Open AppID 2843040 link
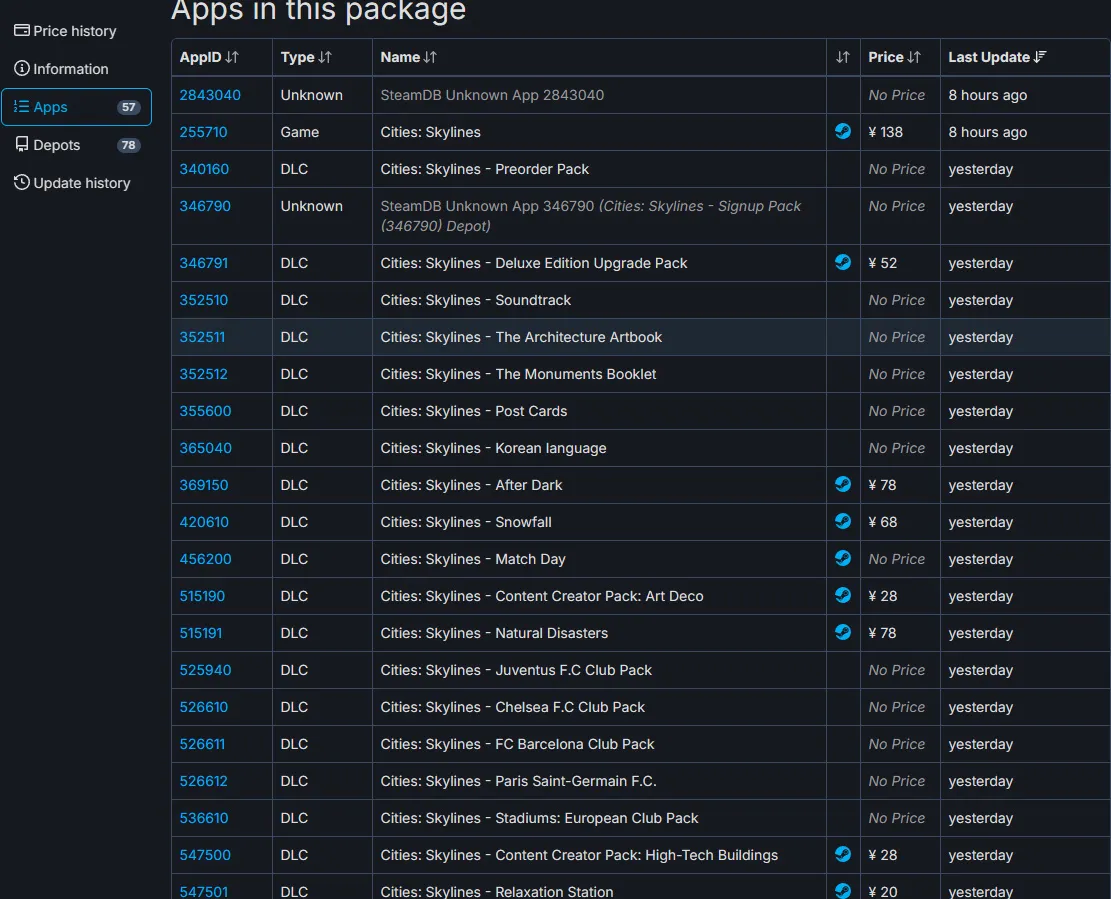1111x899 pixels. pyautogui.click(x=210, y=95)
